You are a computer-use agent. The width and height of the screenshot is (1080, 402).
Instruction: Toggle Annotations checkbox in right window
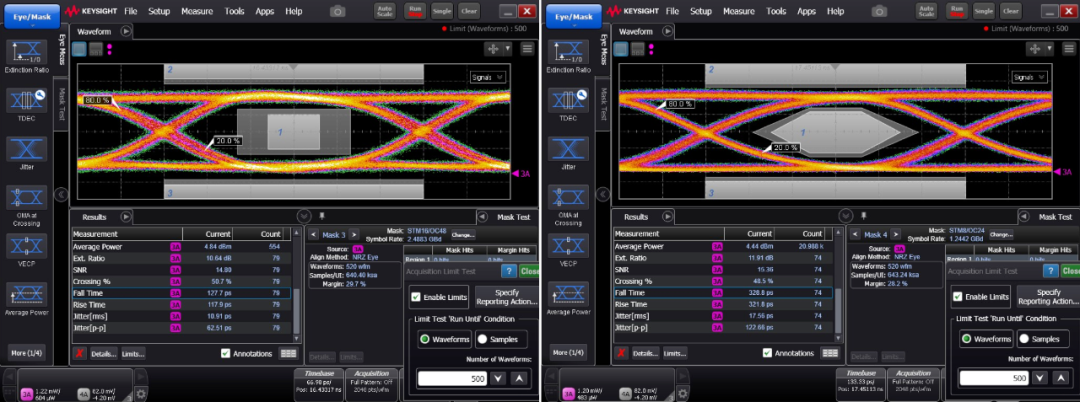coord(767,353)
